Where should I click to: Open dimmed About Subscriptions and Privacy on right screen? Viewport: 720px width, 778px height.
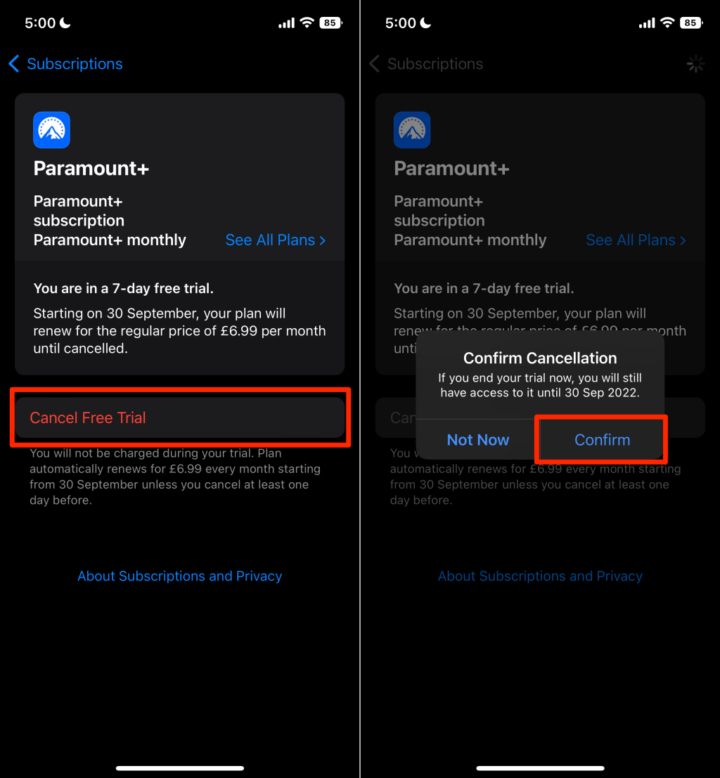point(540,576)
